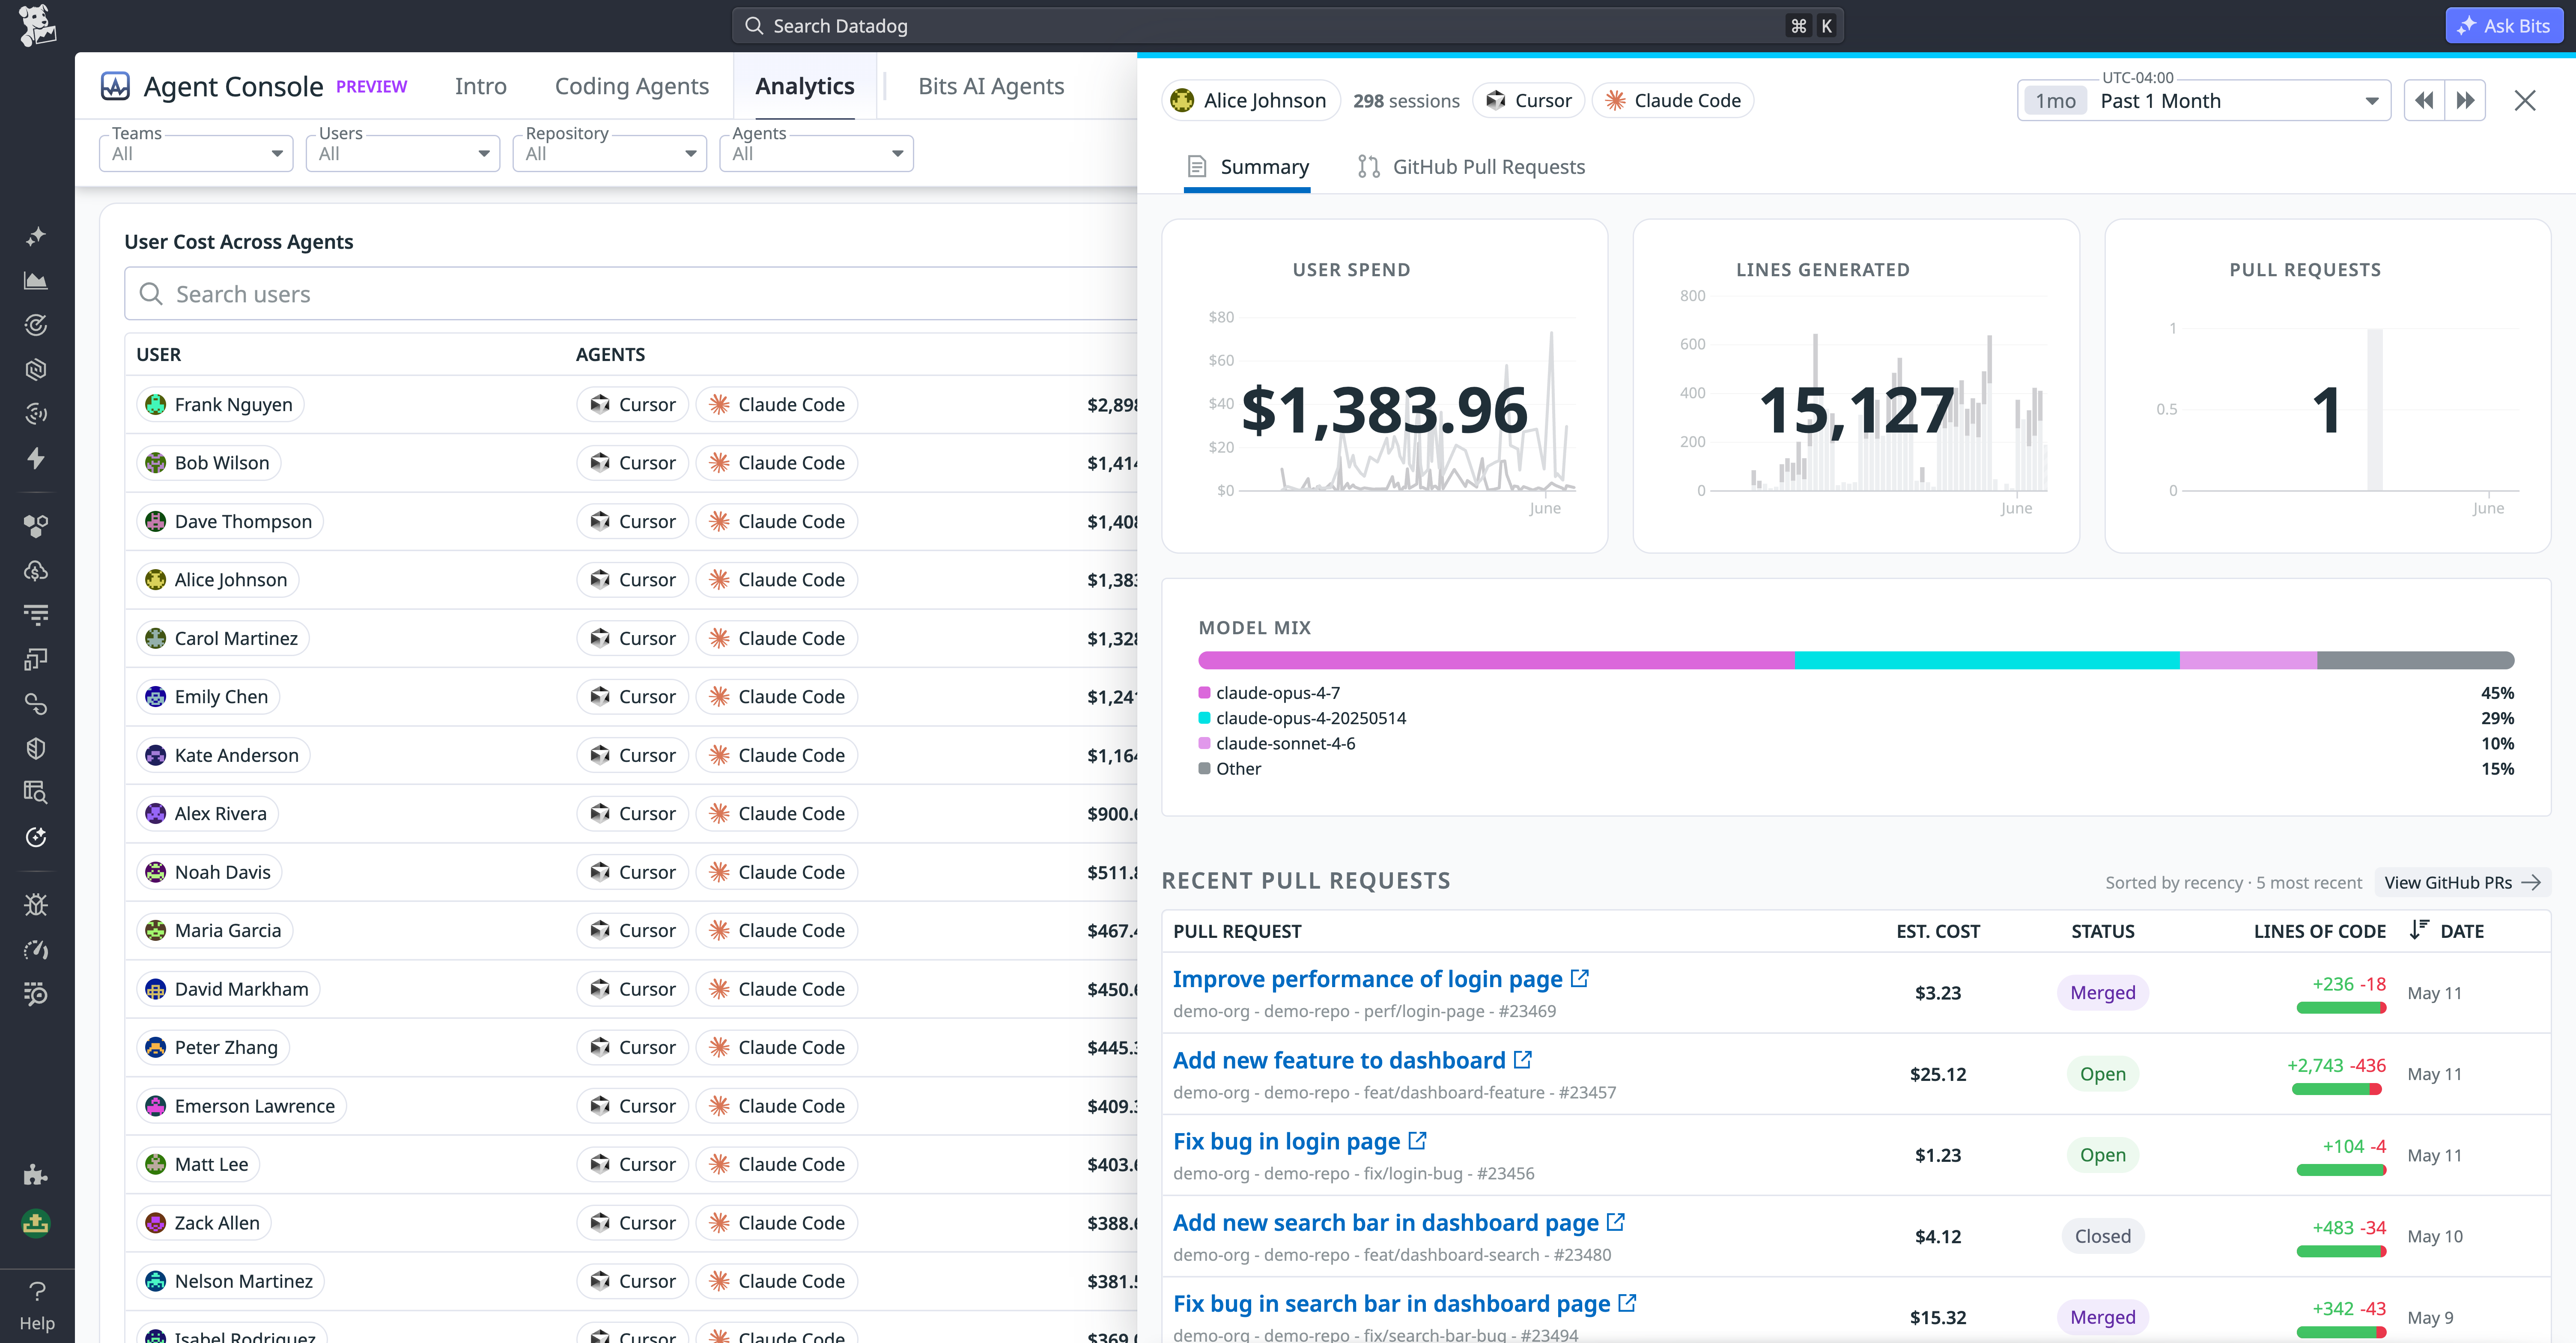
Task: Select Bob Wilson in user table
Action: pos(209,462)
